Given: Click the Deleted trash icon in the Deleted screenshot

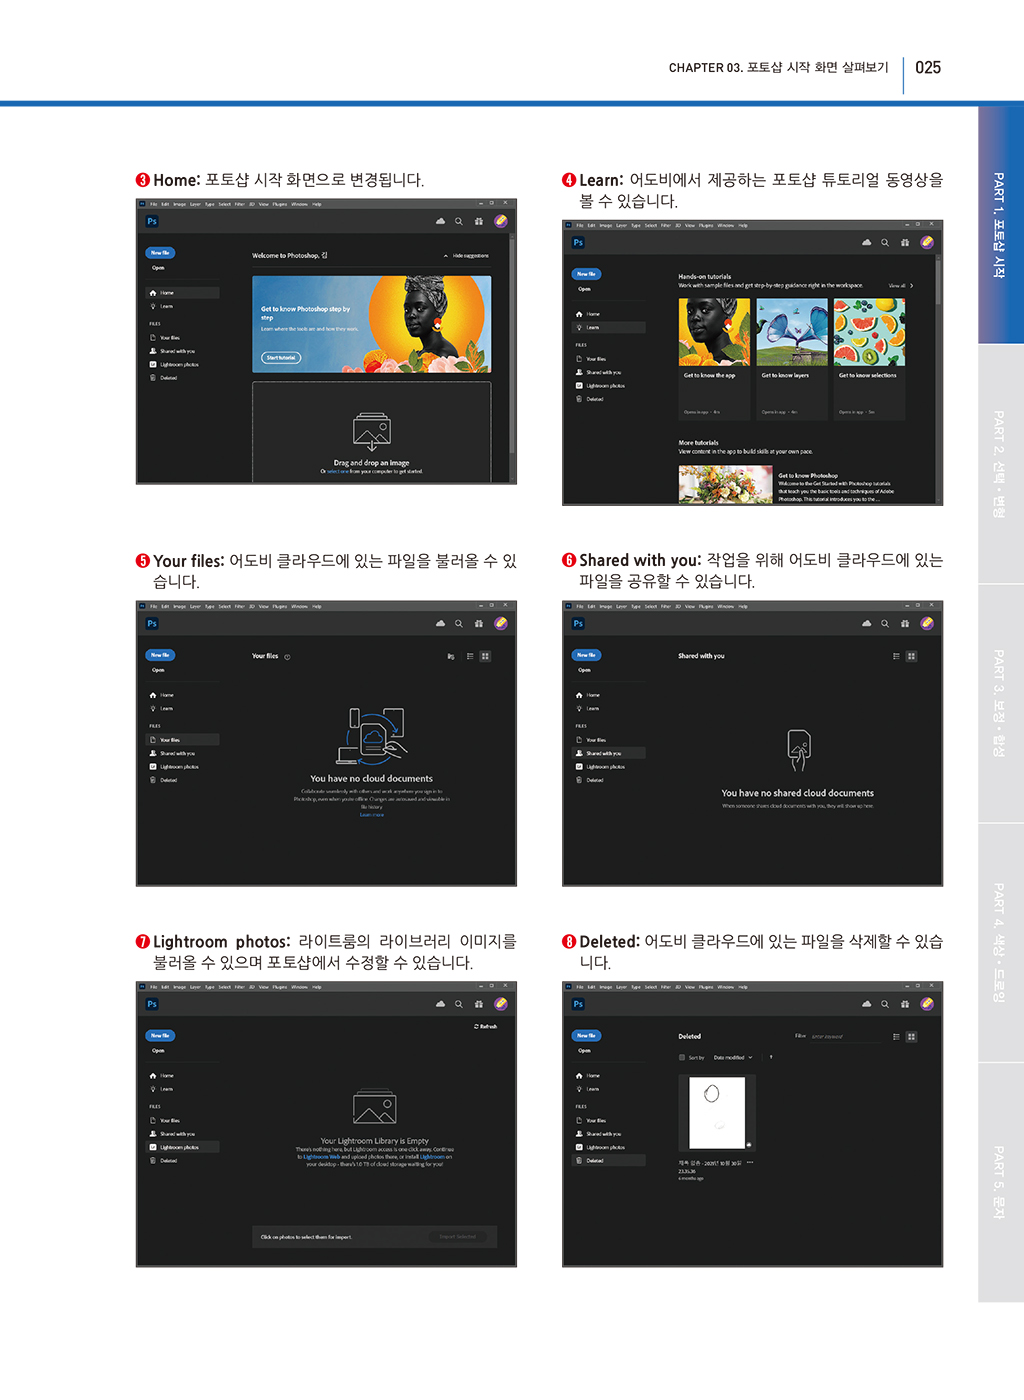Looking at the screenshot, I should (579, 1161).
